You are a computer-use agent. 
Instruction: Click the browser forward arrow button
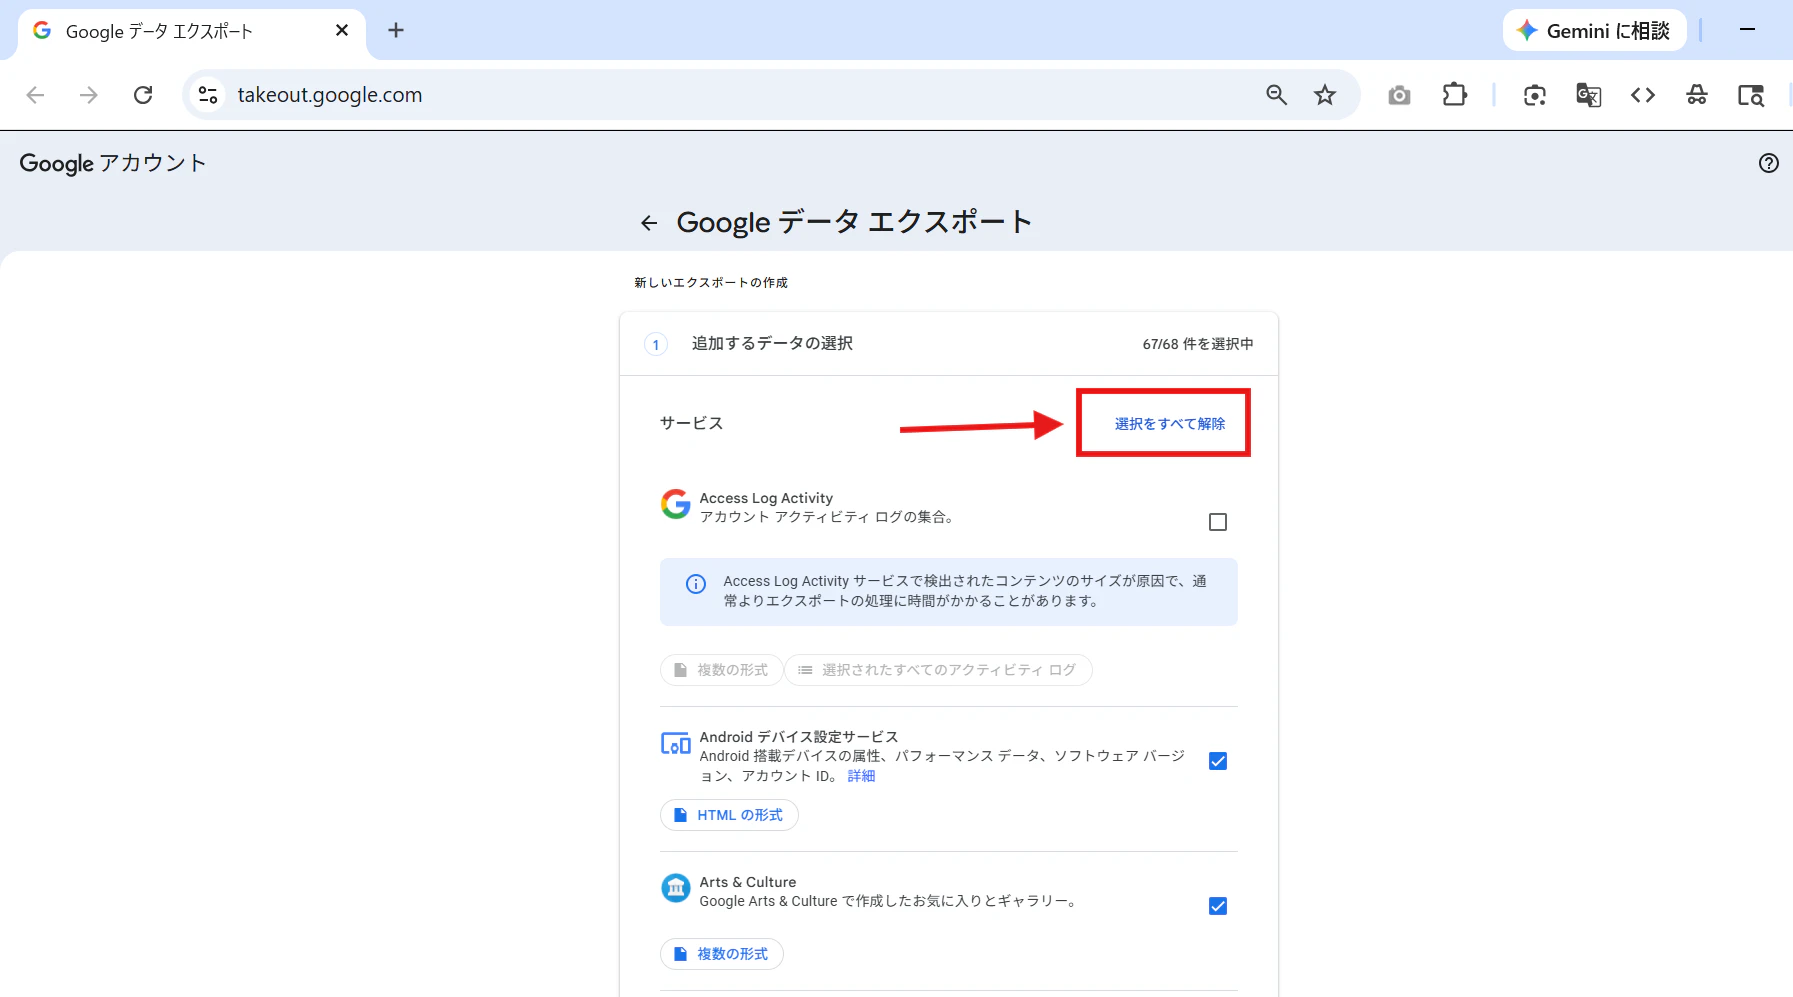tap(89, 95)
